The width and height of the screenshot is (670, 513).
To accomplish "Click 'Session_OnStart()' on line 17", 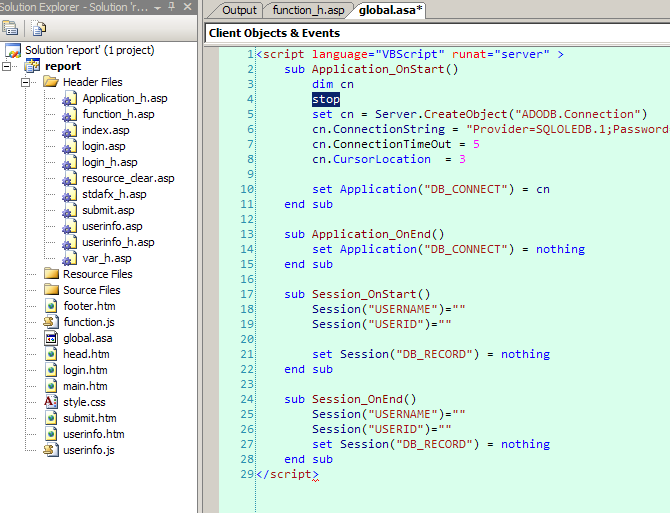I will click(371, 294).
